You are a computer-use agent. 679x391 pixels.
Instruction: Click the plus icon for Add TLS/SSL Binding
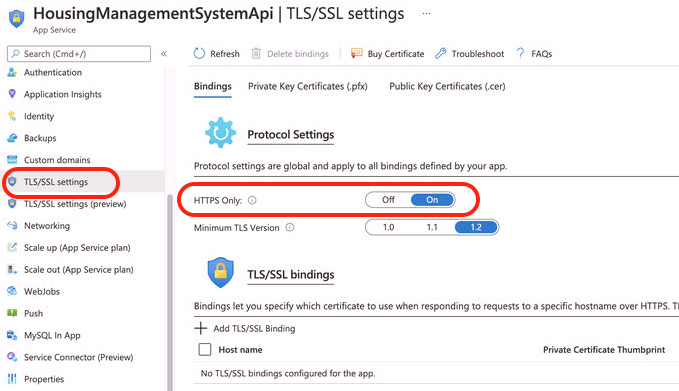pyautogui.click(x=200, y=328)
